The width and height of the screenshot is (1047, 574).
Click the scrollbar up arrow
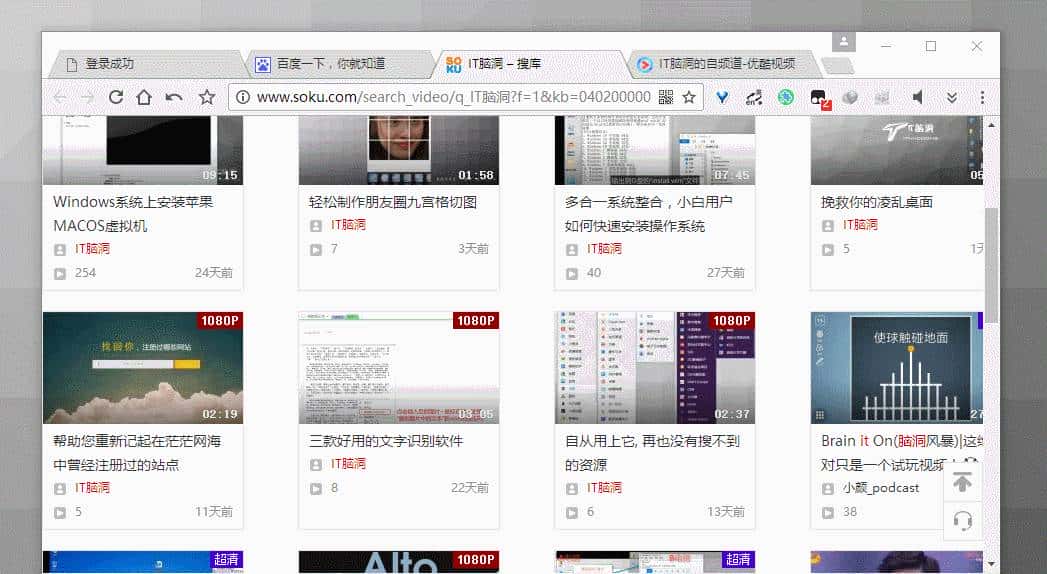tap(992, 125)
